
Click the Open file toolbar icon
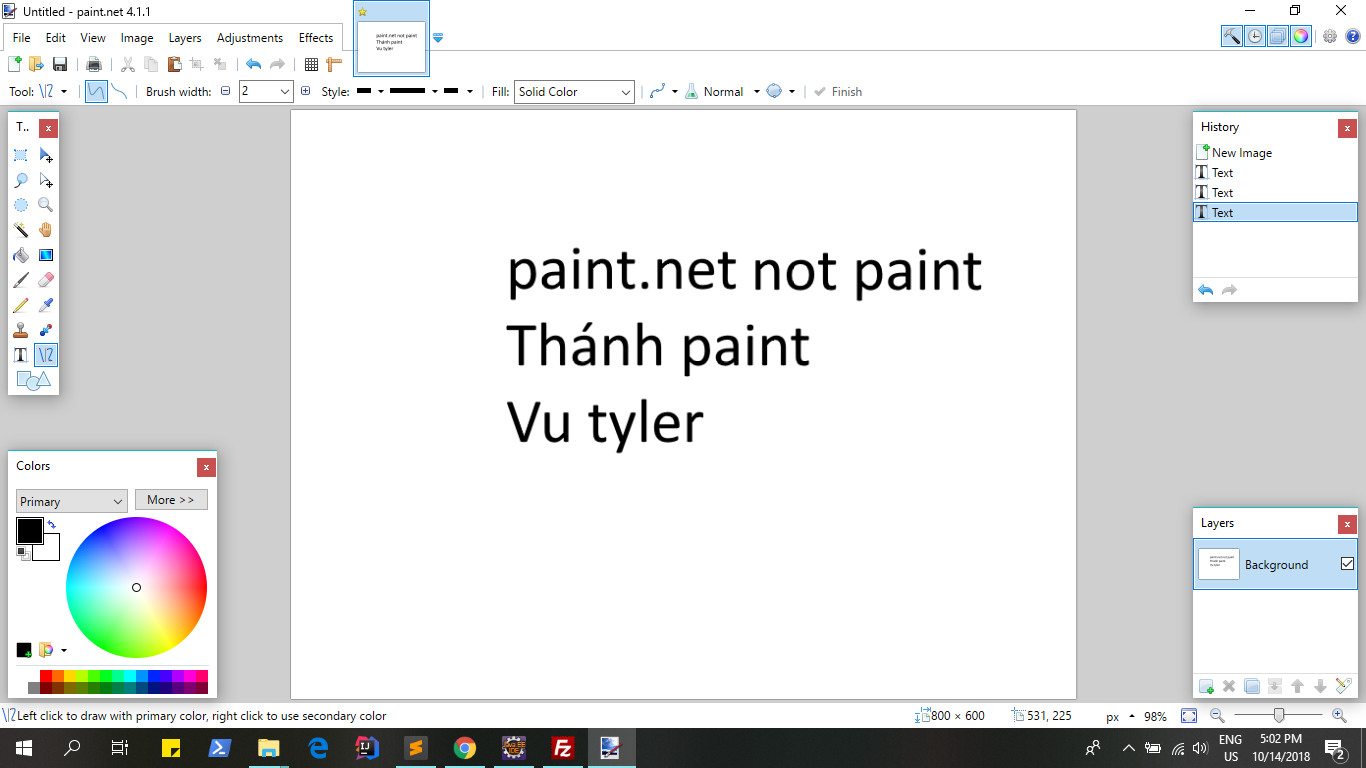37,64
